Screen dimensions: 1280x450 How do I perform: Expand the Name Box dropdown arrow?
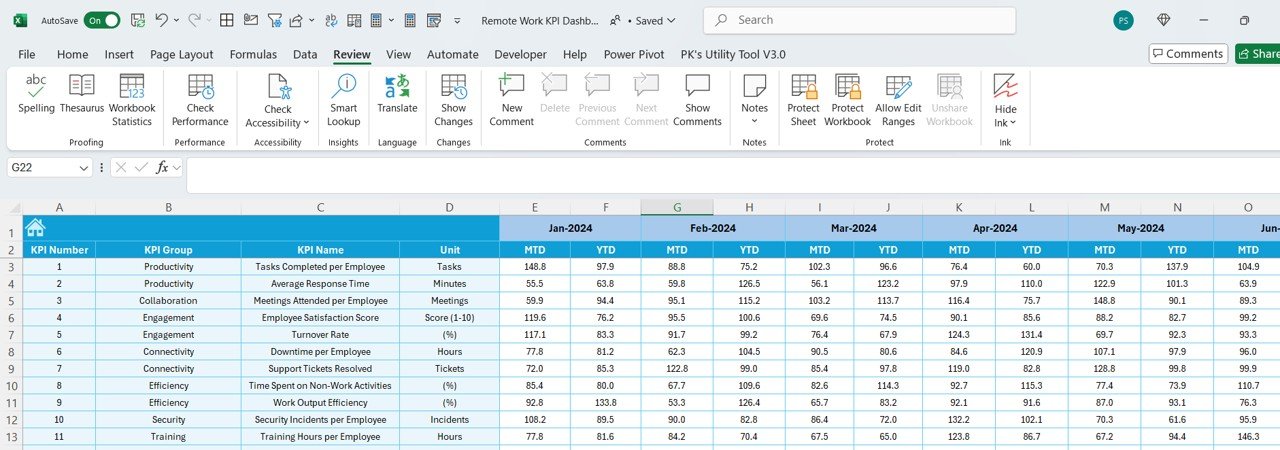coord(86,168)
